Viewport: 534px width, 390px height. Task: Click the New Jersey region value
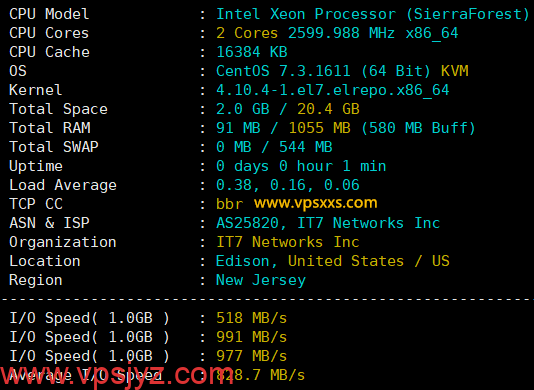[x=261, y=281]
